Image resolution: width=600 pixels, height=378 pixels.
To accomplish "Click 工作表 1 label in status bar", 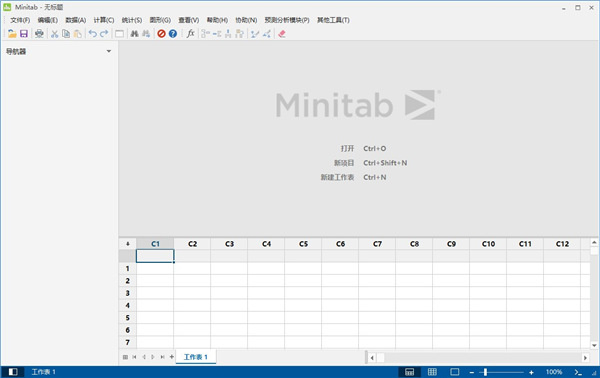I will pos(43,372).
